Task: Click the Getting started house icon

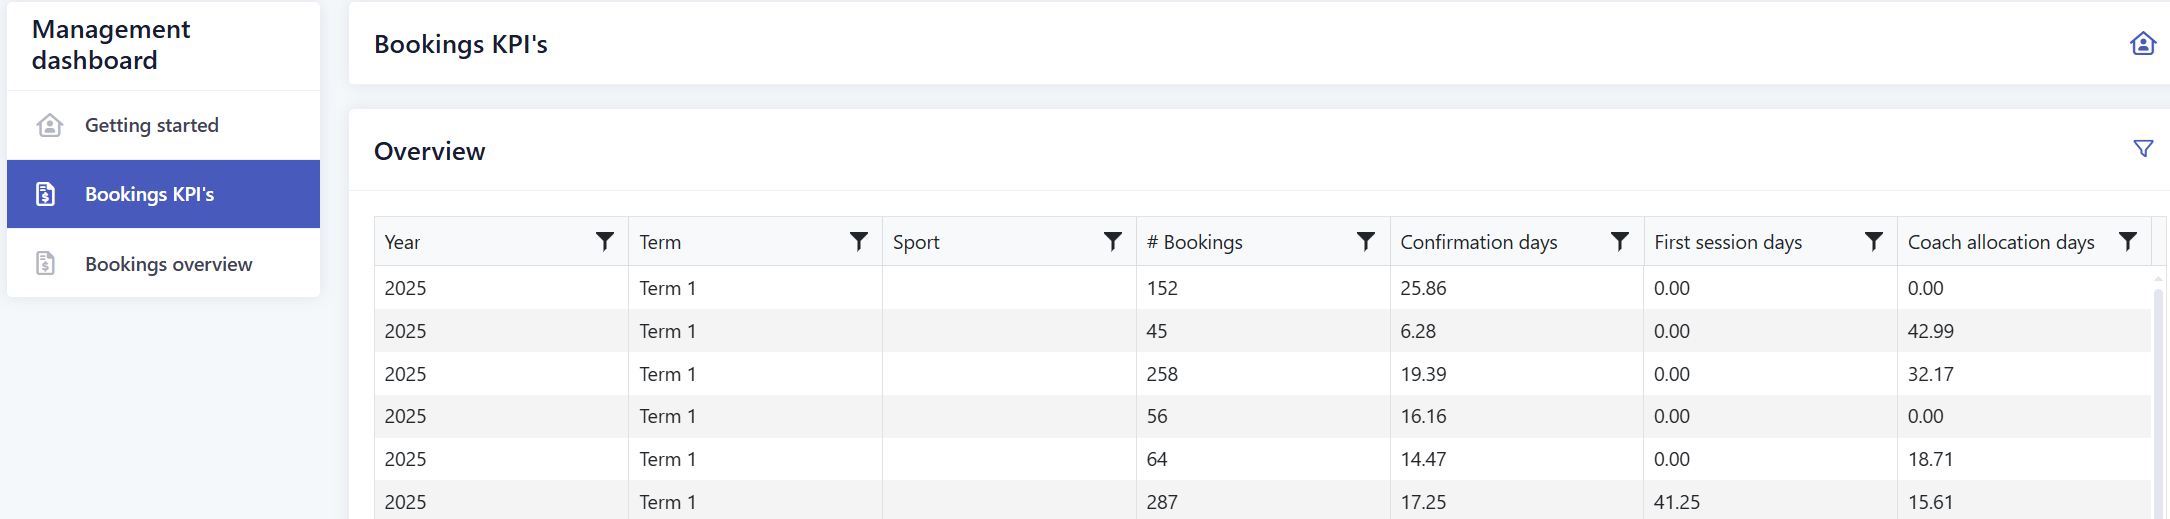Action: (49, 125)
